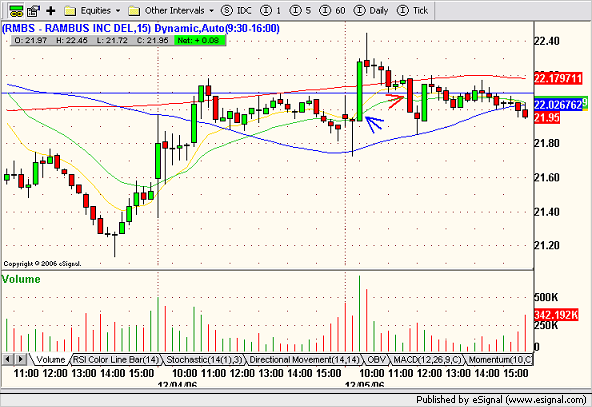Open the RSI Color Line Bar(14) tab
592x407 pixels.
(116, 359)
